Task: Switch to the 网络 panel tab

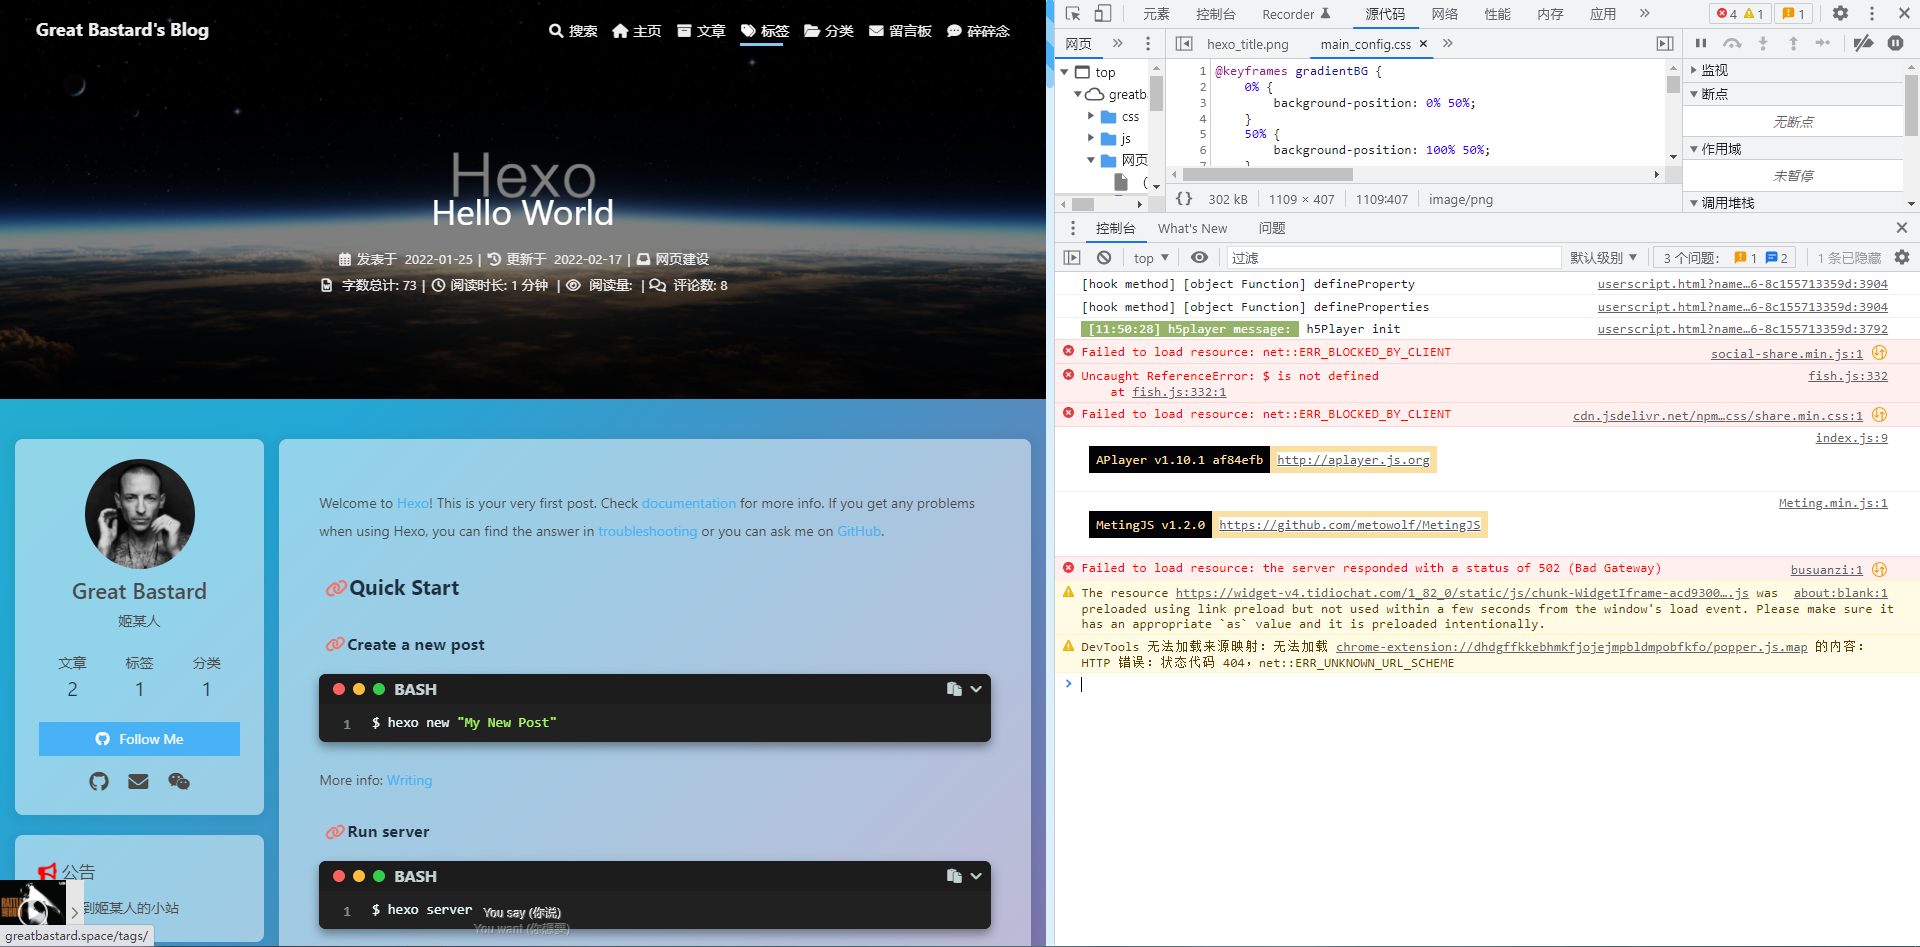Action: 1444,14
